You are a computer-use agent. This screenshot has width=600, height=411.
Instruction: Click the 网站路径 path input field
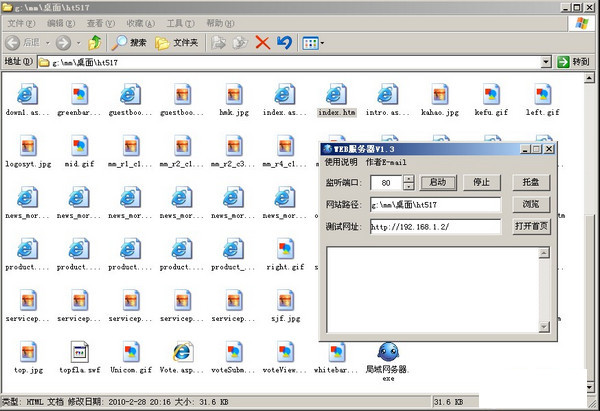pyautogui.click(x=434, y=205)
